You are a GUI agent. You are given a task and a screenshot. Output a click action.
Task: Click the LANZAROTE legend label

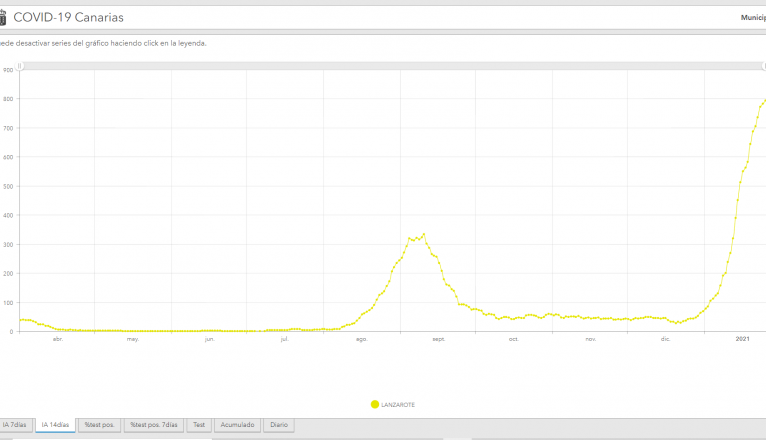tap(398, 404)
